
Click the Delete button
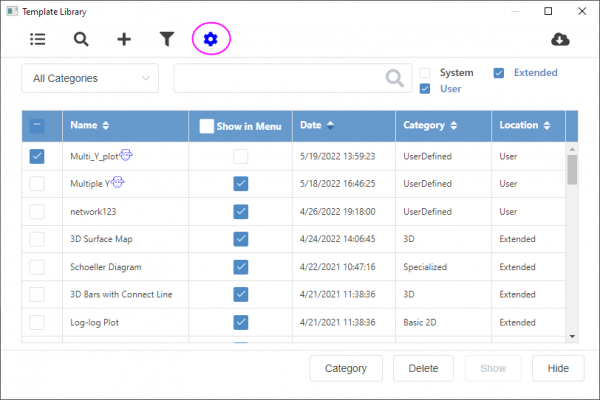(423, 368)
